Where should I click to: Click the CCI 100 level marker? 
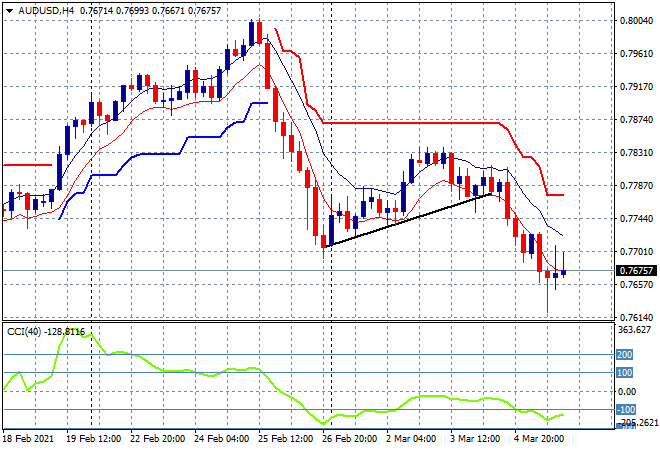(625, 373)
